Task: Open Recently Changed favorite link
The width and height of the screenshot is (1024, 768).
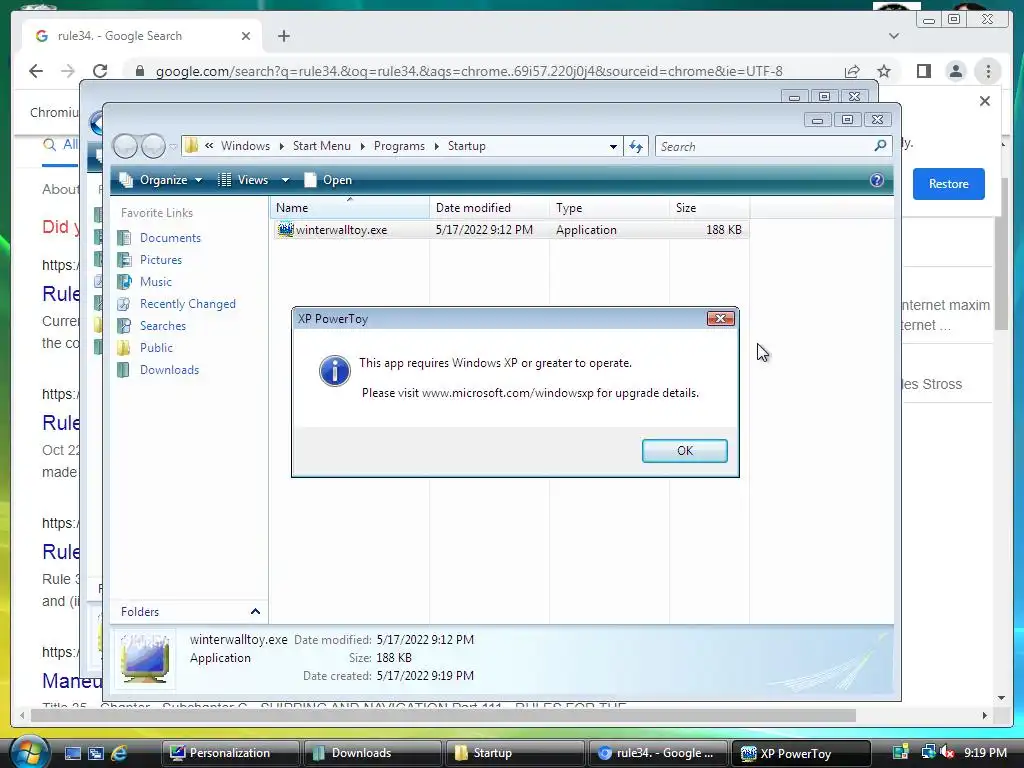Action: pyautogui.click(x=187, y=304)
